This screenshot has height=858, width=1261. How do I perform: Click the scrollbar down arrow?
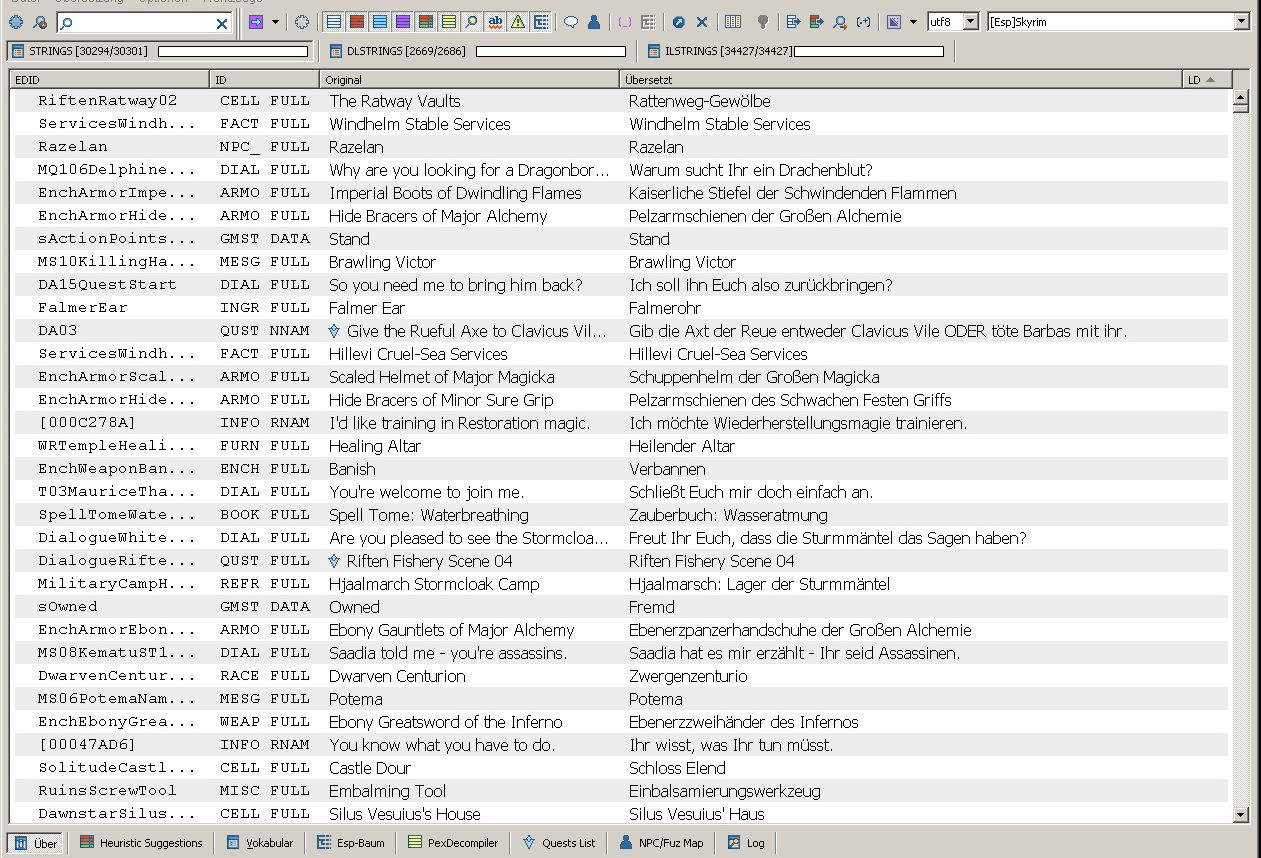[1241, 815]
